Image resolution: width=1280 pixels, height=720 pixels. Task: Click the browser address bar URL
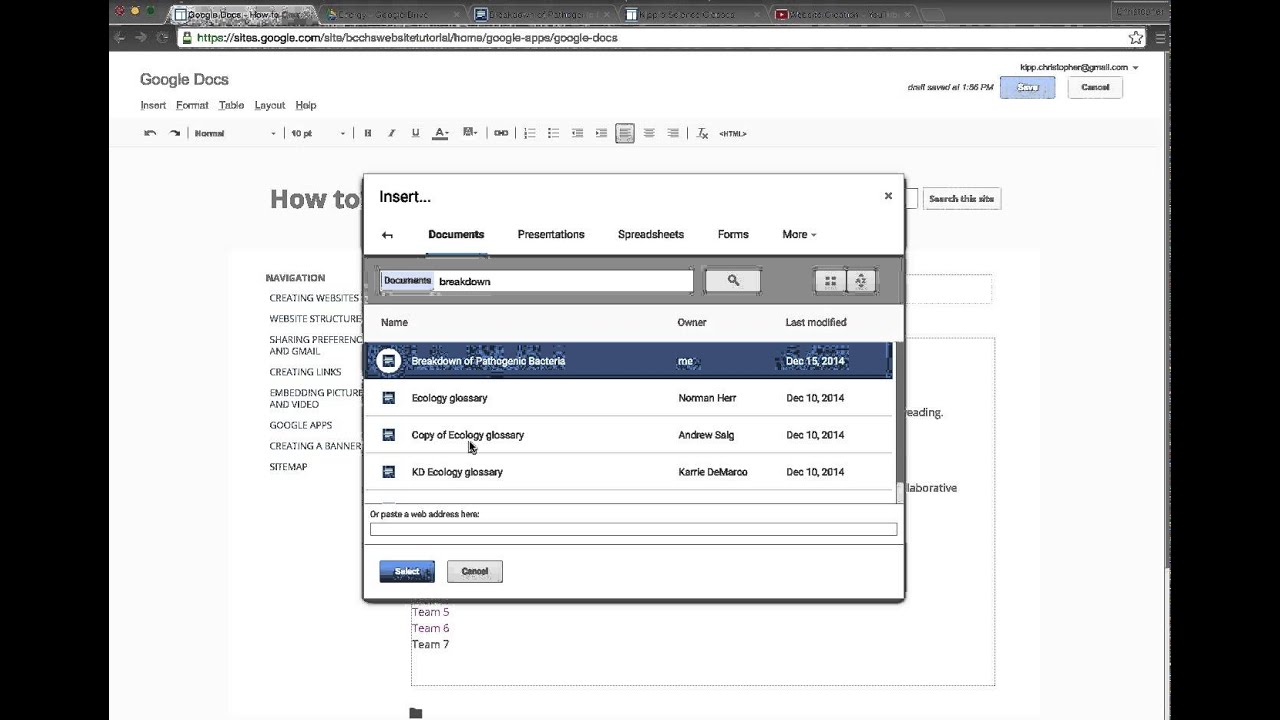tap(407, 38)
